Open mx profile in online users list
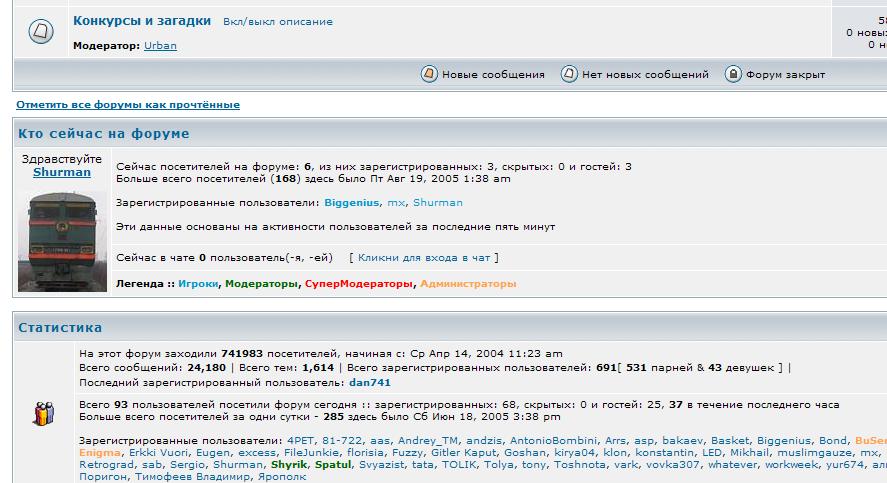The width and height of the screenshot is (887, 483). coord(396,202)
